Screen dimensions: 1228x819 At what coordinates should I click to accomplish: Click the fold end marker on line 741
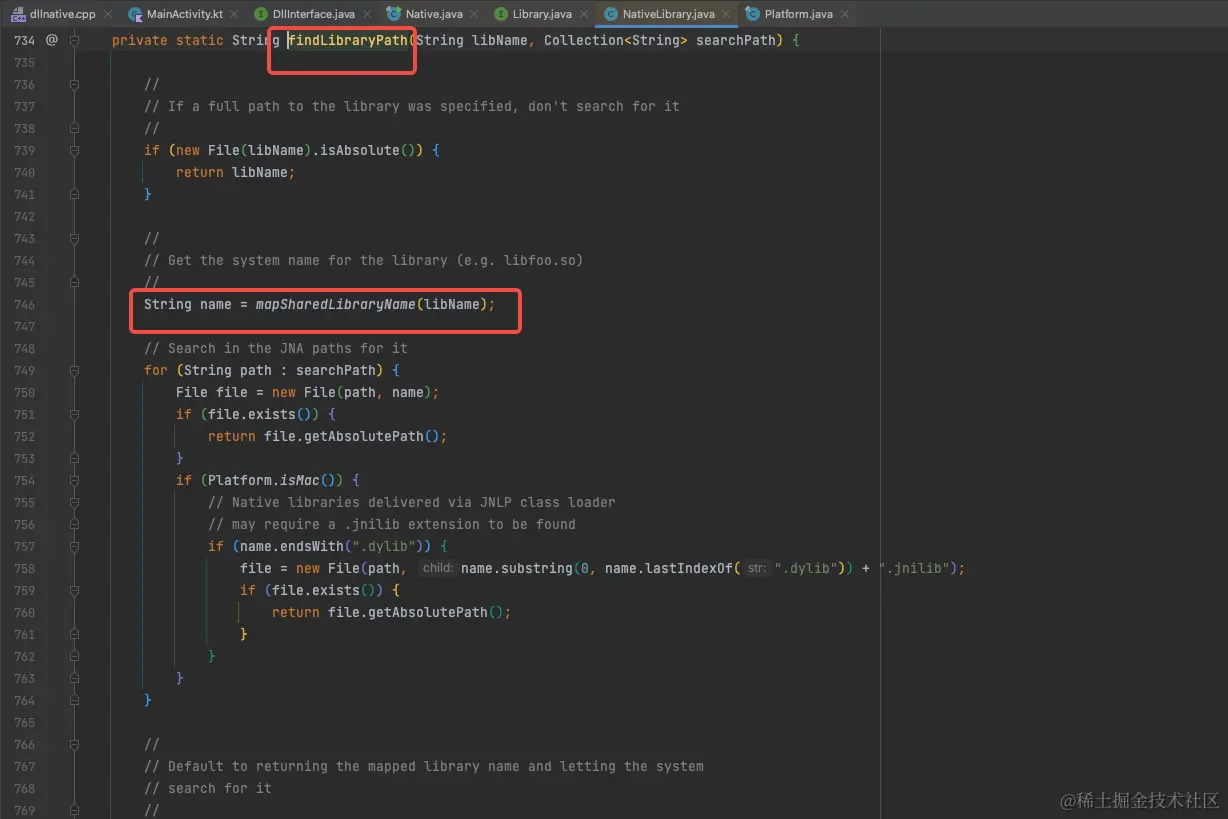75,195
